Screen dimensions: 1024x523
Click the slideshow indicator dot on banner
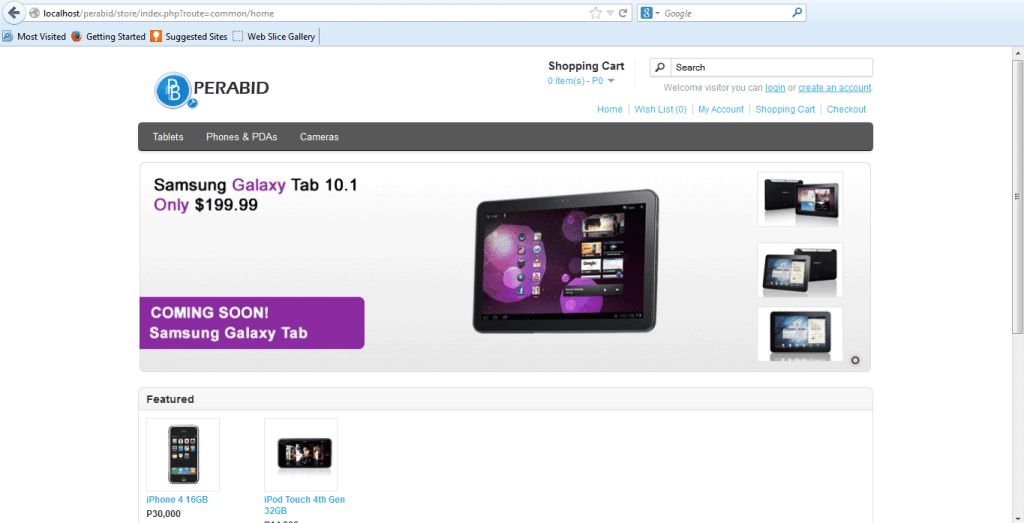click(x=855, y=360)
